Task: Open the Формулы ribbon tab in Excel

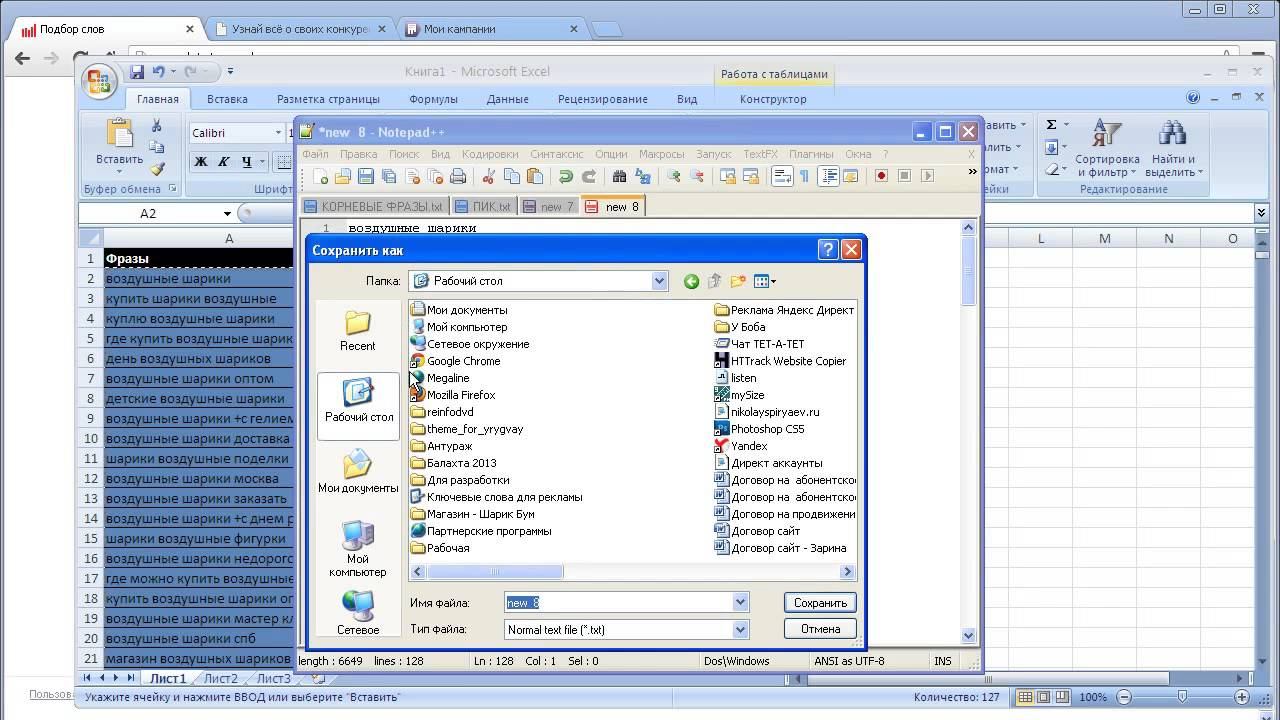Action: (433, 99)
